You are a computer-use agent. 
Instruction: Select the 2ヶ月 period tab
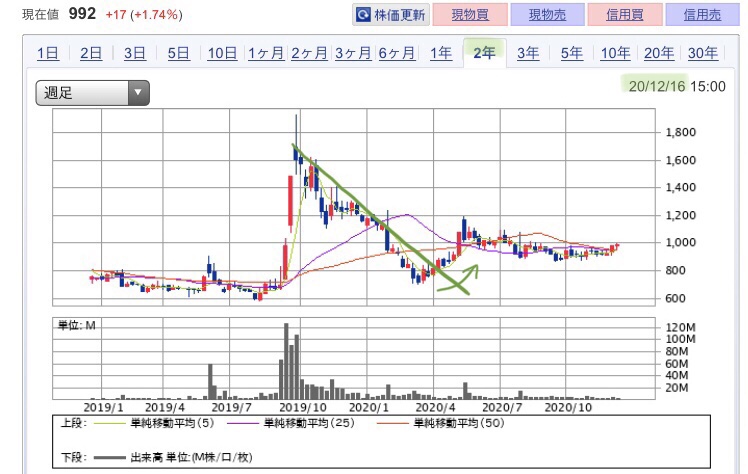pyautogui.click(x=309, y=53)
